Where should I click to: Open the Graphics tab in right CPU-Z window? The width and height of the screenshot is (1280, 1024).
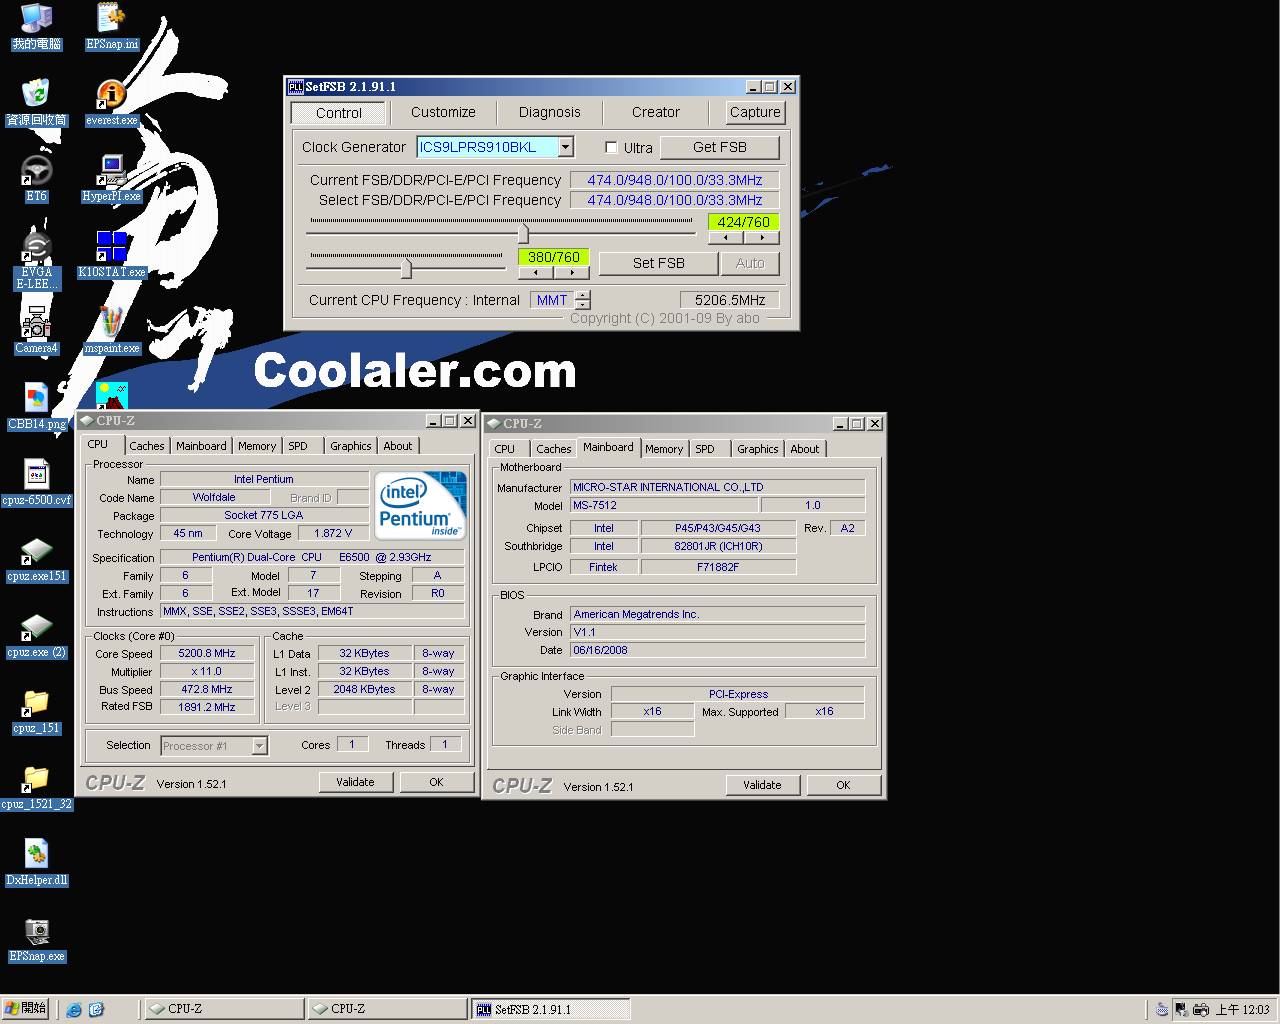pyautogui.click(x=757, y=449)
